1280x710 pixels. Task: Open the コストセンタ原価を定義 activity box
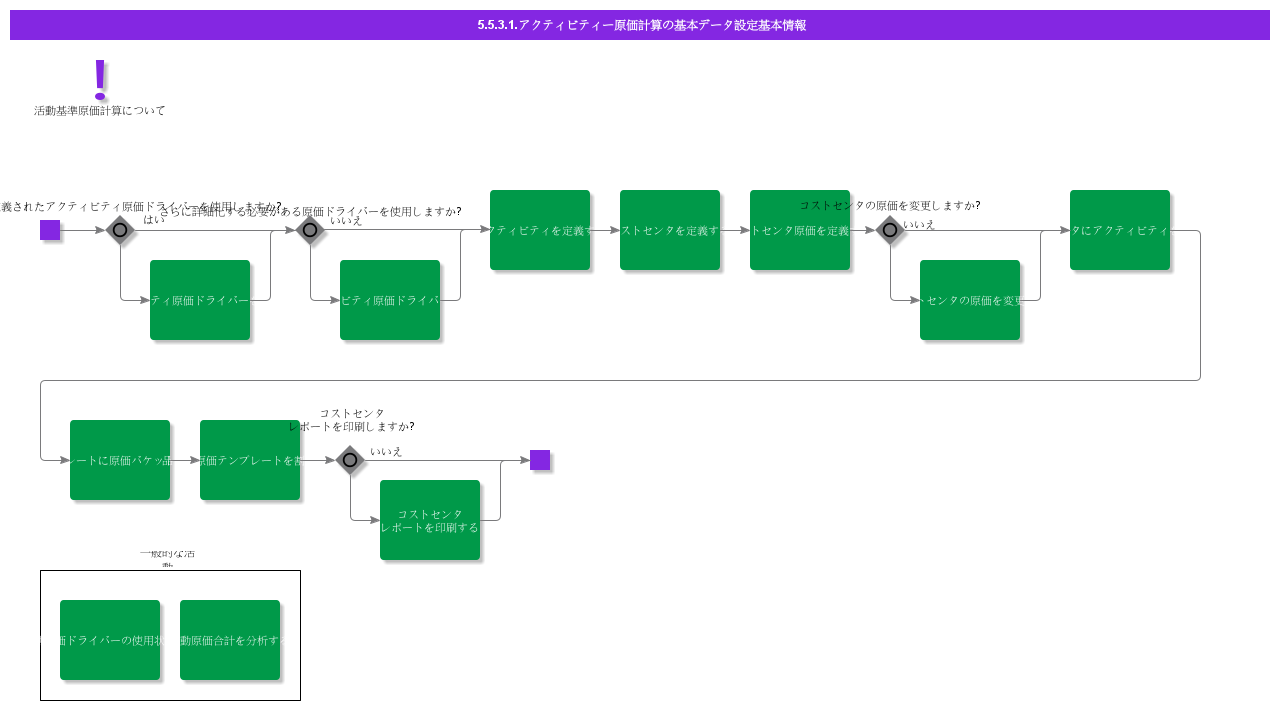tap(800, 230)
